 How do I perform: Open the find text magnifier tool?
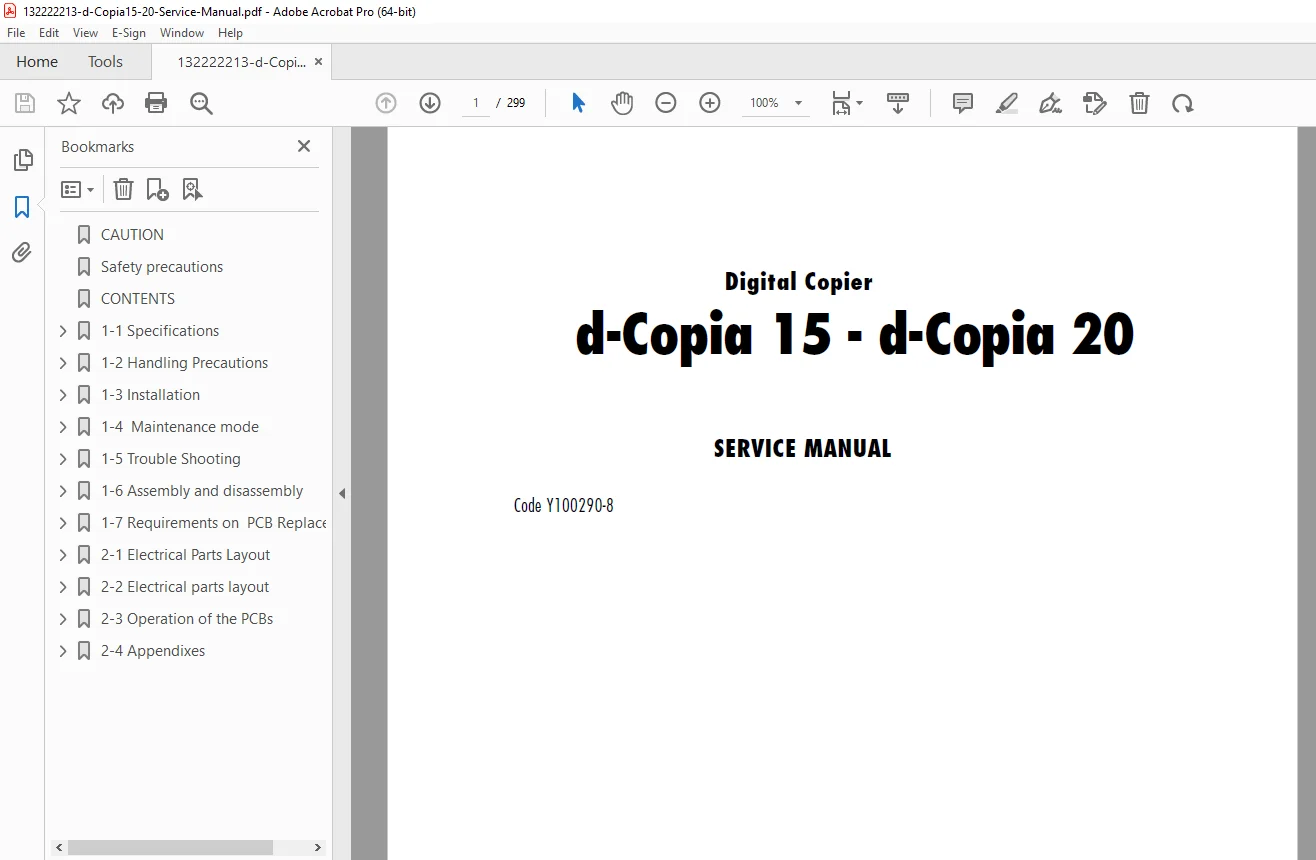201,103
